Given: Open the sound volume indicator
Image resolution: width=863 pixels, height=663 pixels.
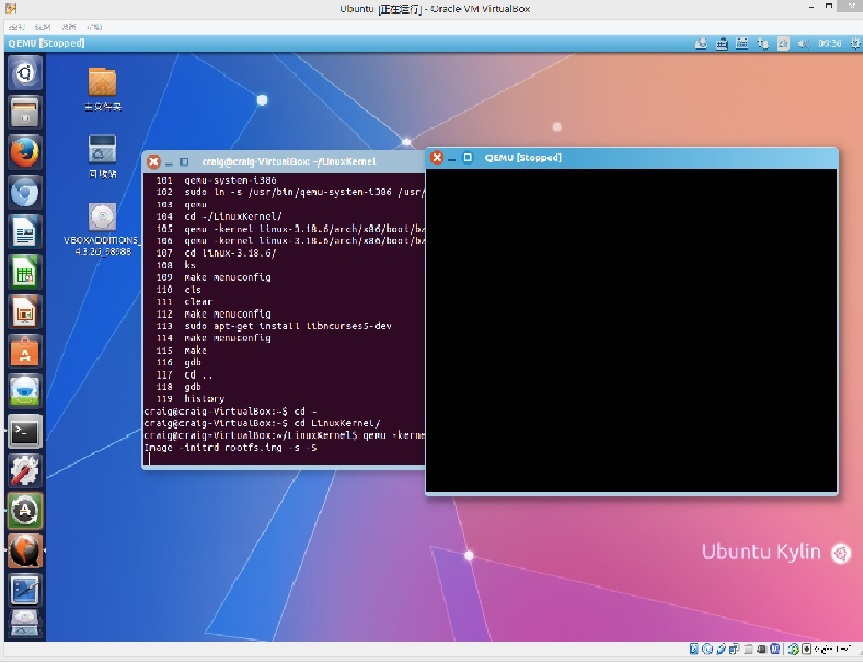Looking at the screenshot, I should click(x=803, y=43).
